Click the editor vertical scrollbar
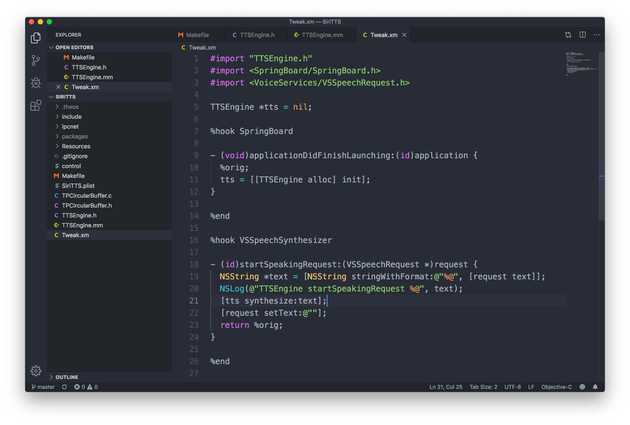630x425 pixels. point(601,137)
